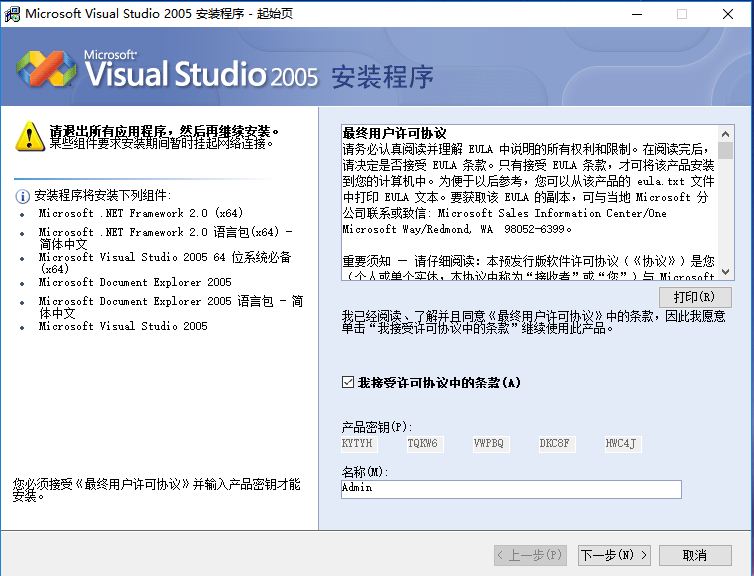Image resolution: width=754 pixels, height=576 pixels.
Task: Click product key field TQKW6
Action: coord(425,444)
